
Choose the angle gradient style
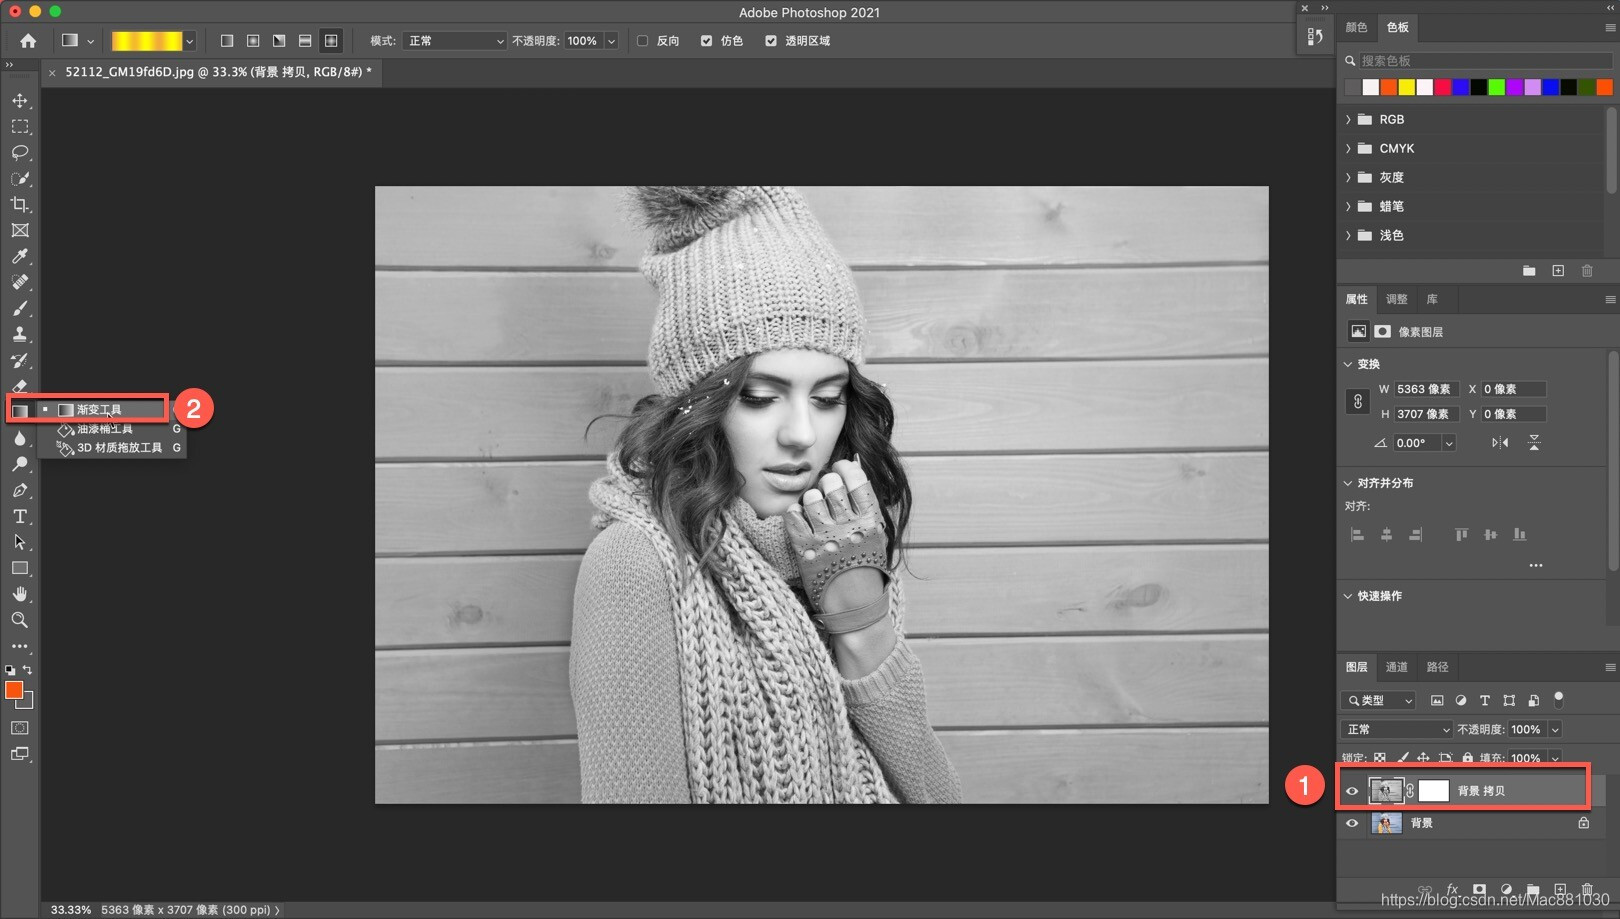[x=279, y=41]
